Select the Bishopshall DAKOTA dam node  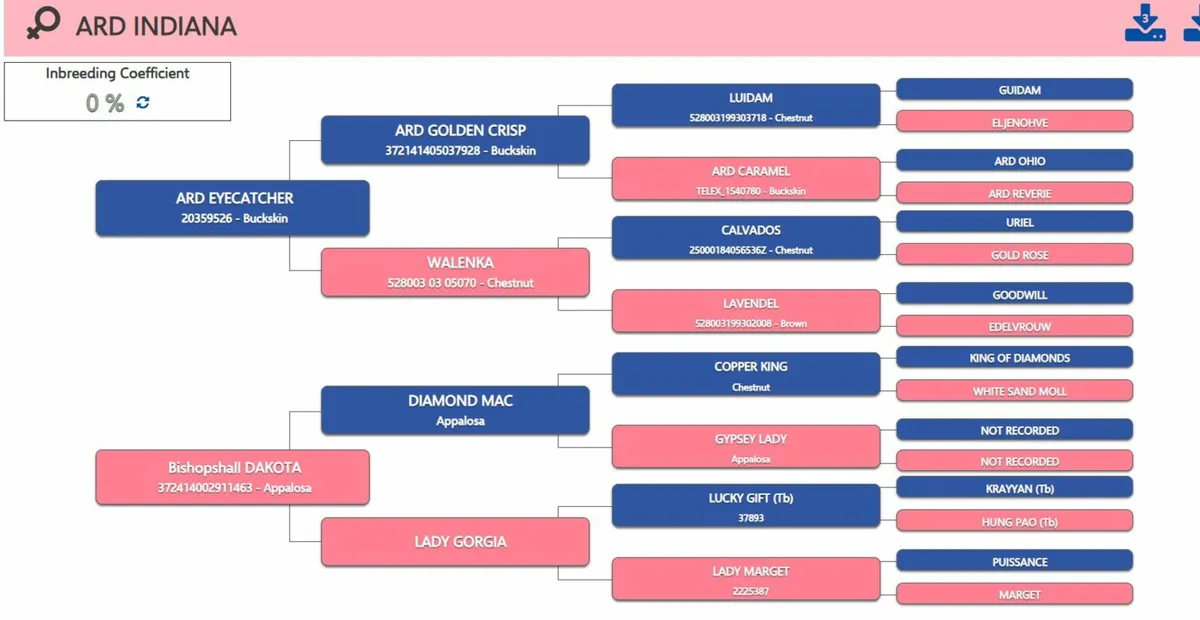(232, 477)
